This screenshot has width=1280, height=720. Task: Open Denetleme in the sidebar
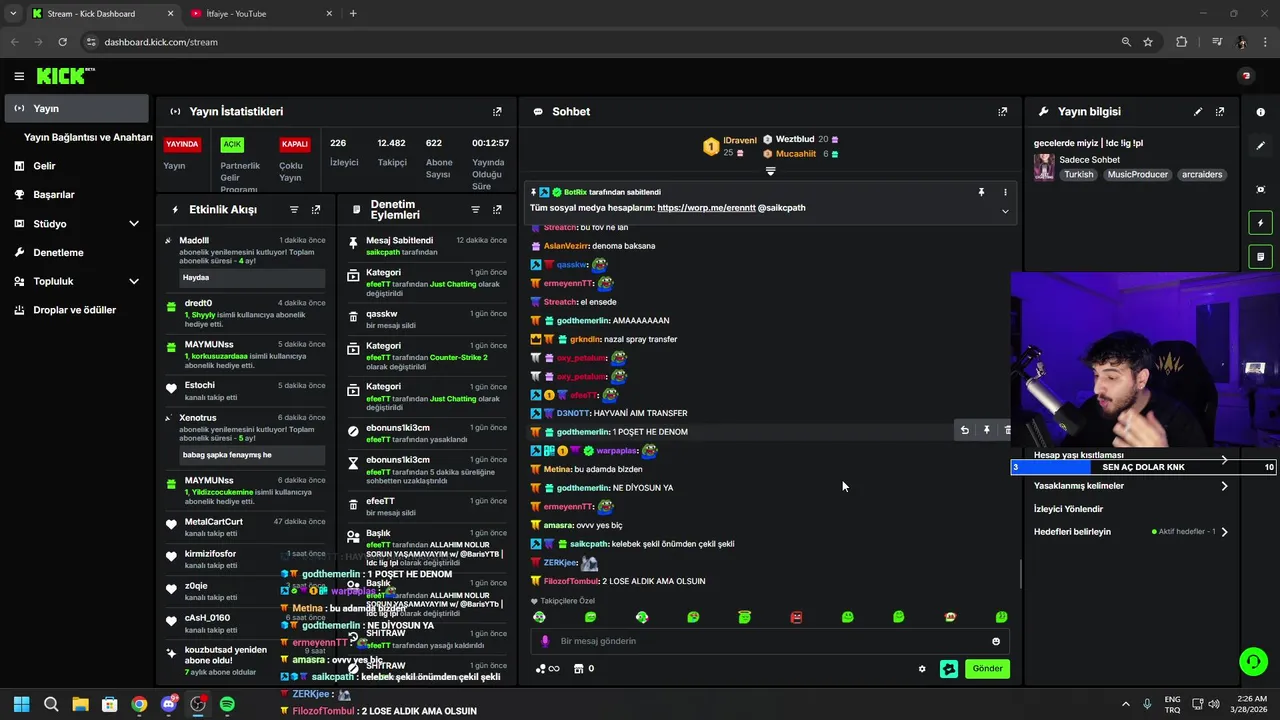58,253
